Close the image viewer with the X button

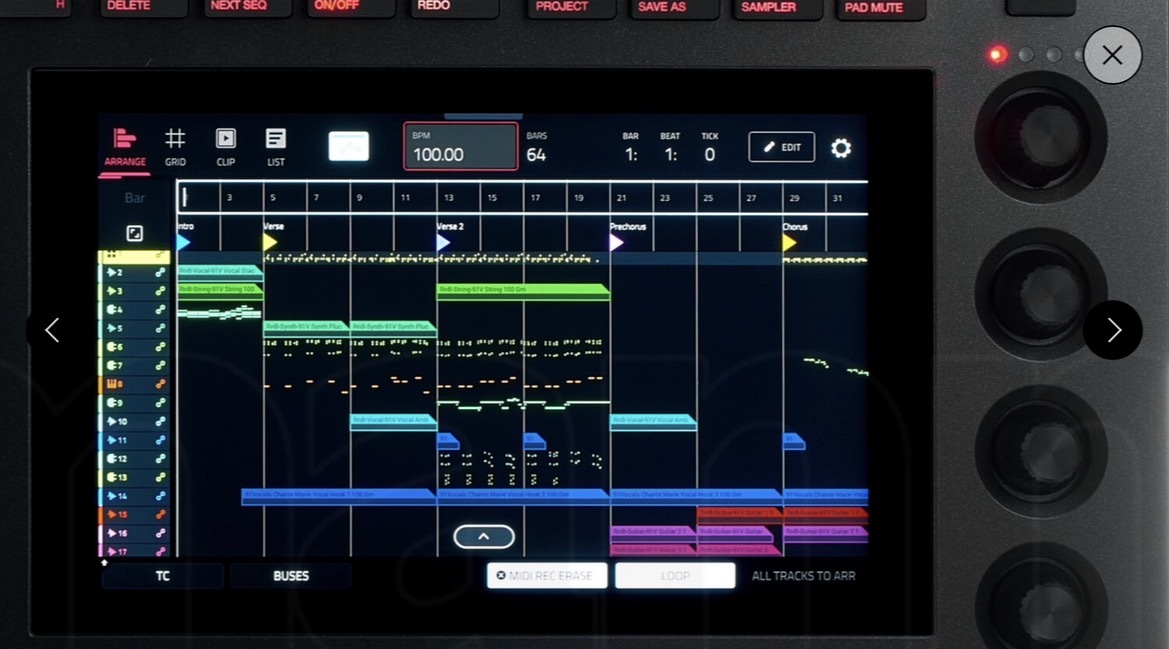pos(1112,55)
